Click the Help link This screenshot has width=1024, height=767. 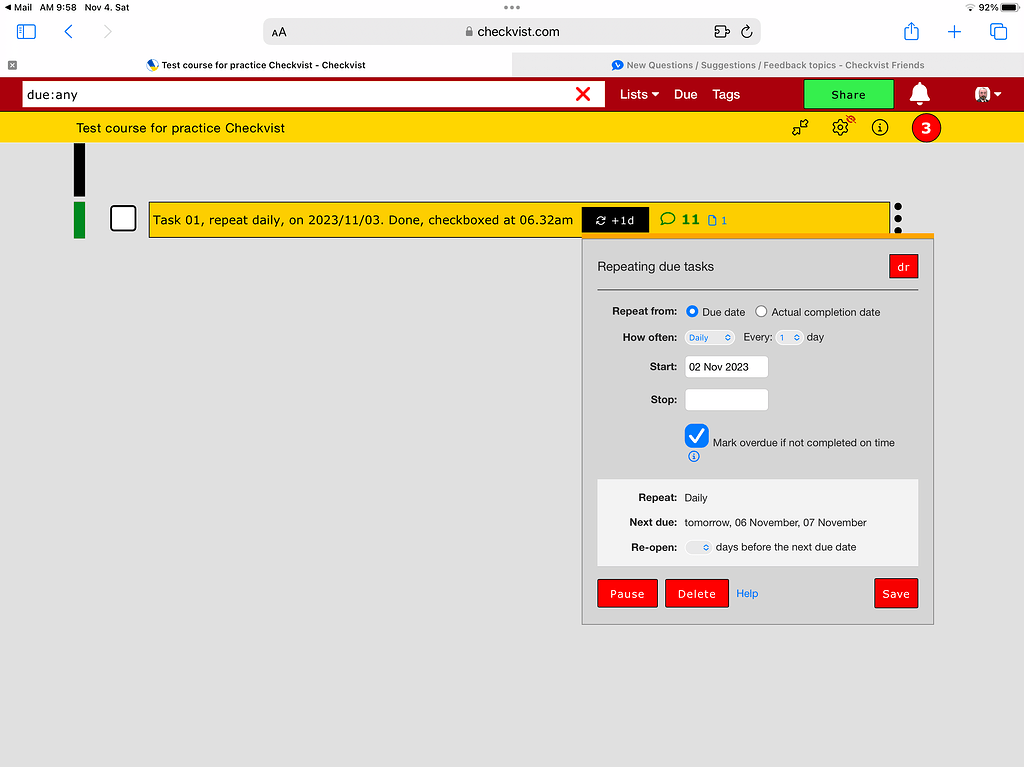coord(747,593)
